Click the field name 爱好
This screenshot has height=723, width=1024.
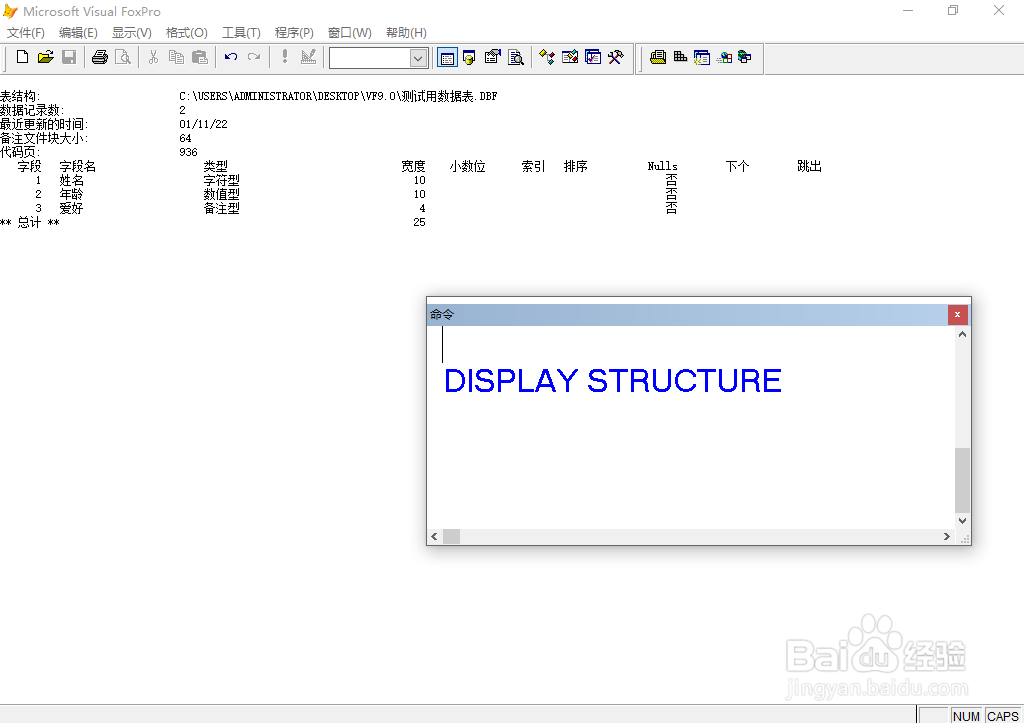(x=71, y=208)
